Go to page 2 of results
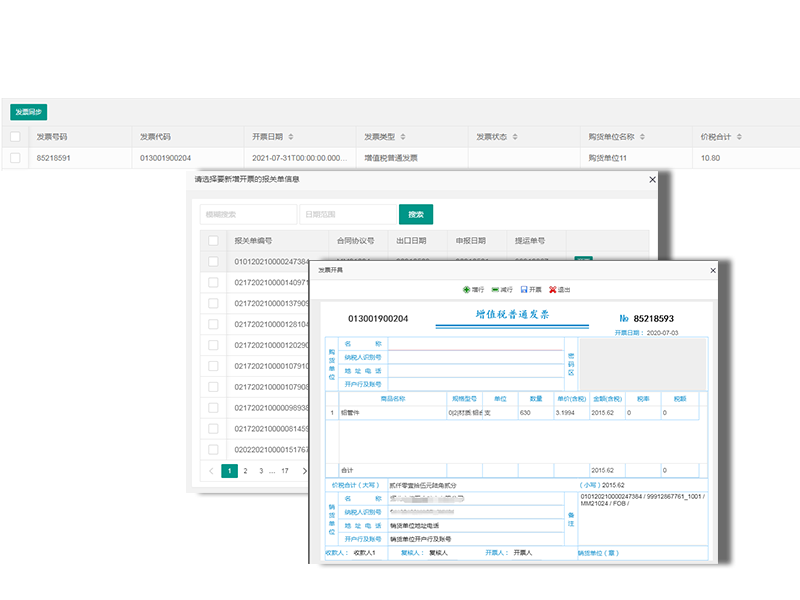The width and height of the screenshot is (800, 600). [x=245, y=470]
